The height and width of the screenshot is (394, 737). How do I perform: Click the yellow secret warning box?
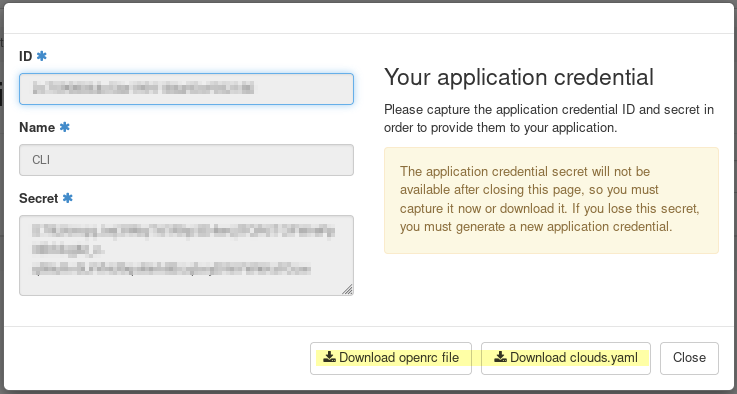pos(551,200)
